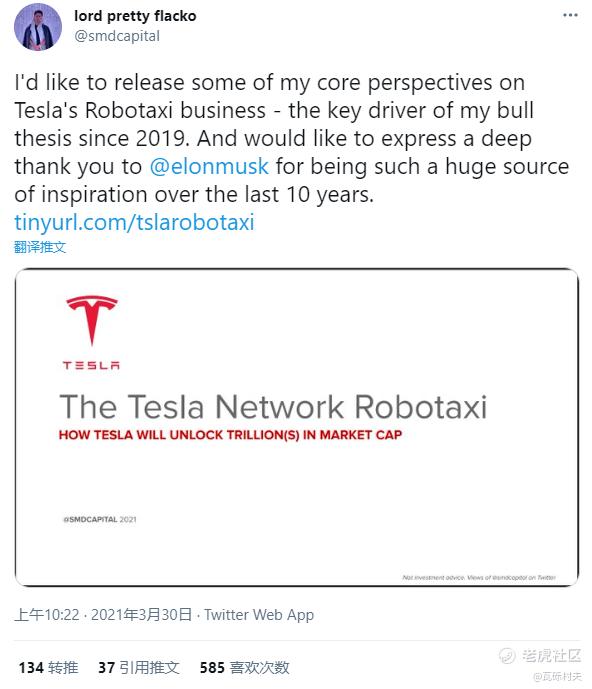Open the lord pretty flacko display name
This screenshot has width=592, height=689.
(135, 16)
